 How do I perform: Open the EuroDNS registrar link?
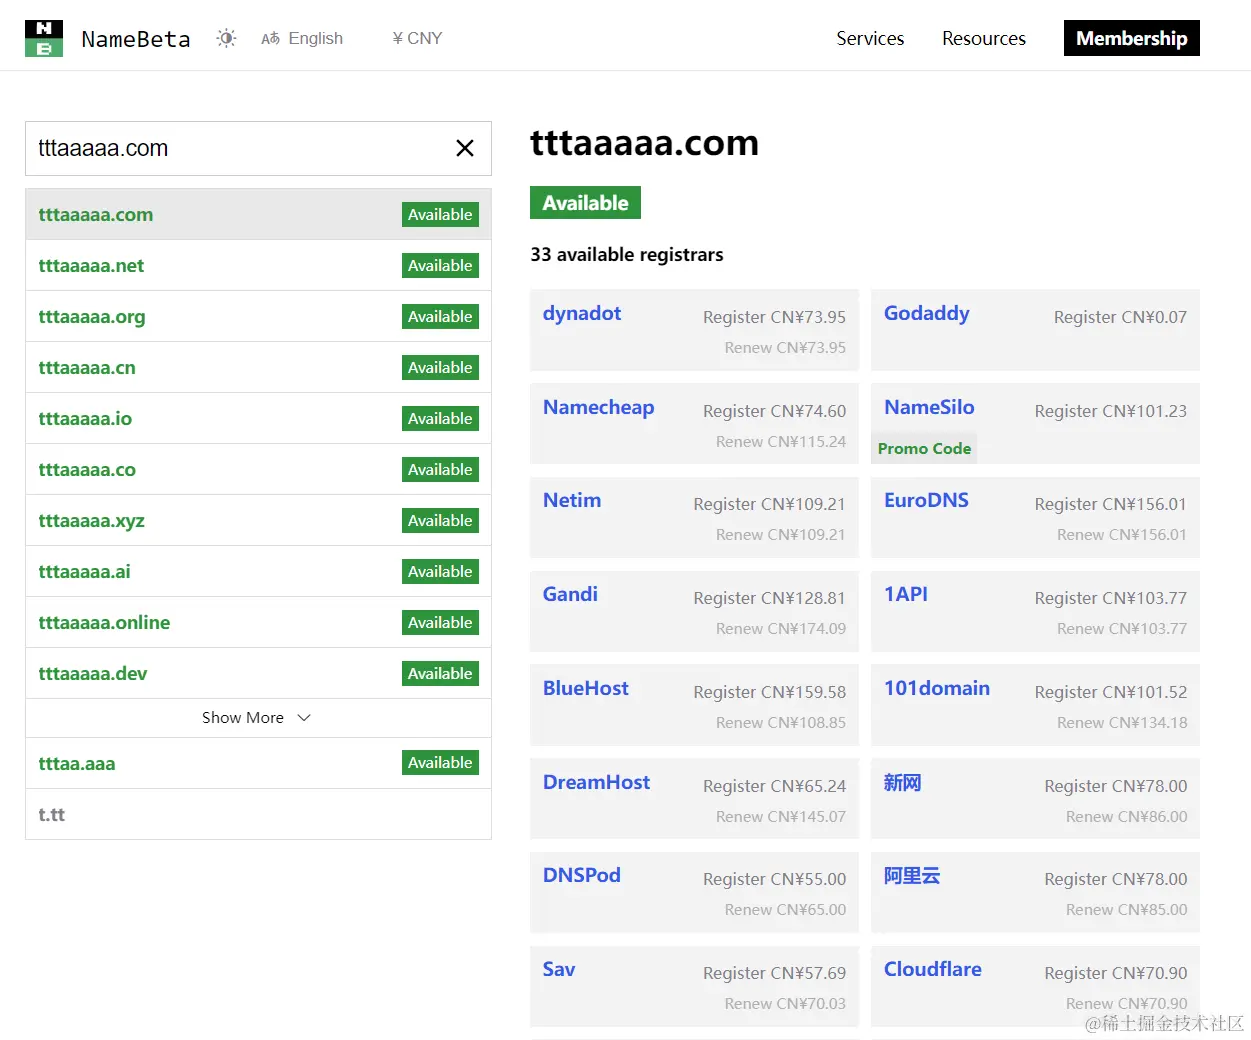(x=926, y=500)
